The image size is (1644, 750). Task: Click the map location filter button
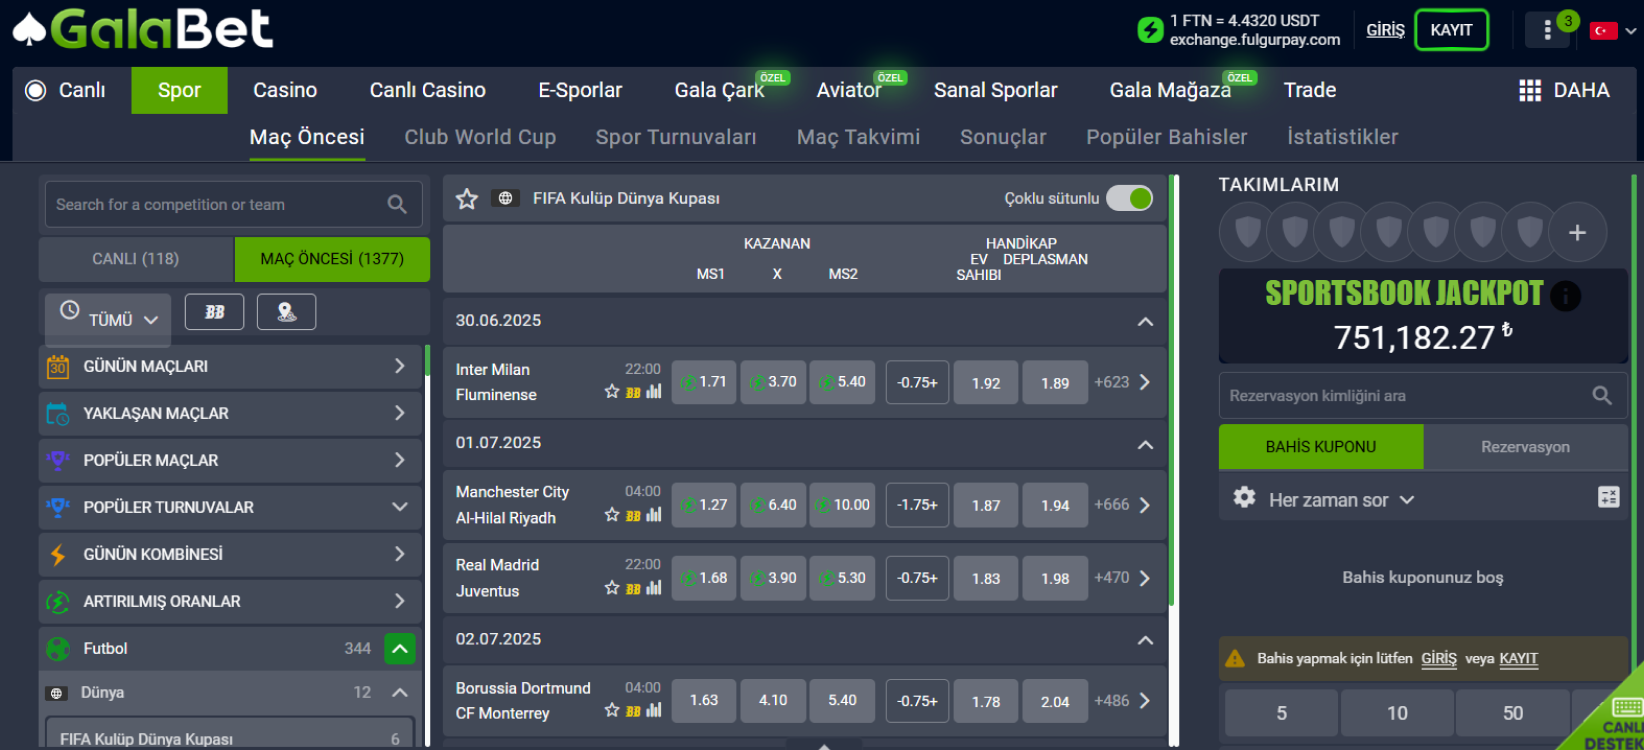point(287,312)
